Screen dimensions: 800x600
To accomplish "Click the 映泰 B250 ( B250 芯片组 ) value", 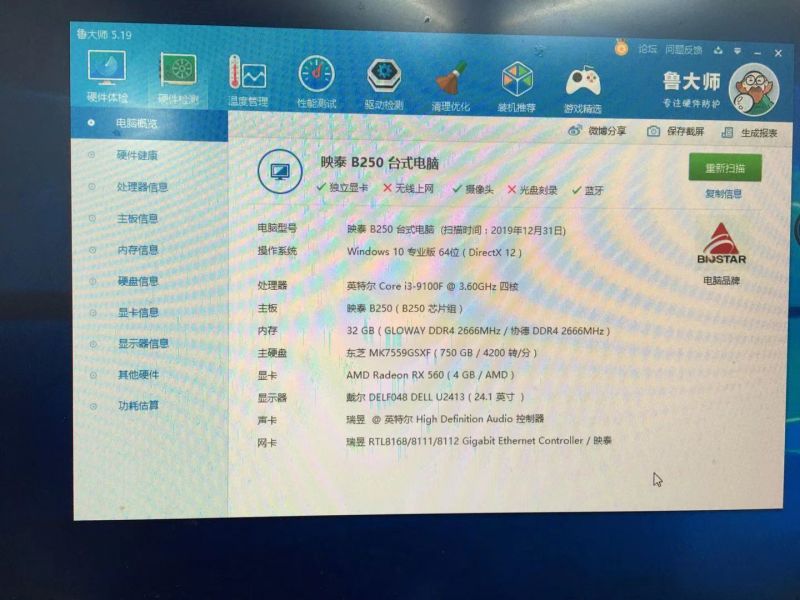I will point(405,309).
